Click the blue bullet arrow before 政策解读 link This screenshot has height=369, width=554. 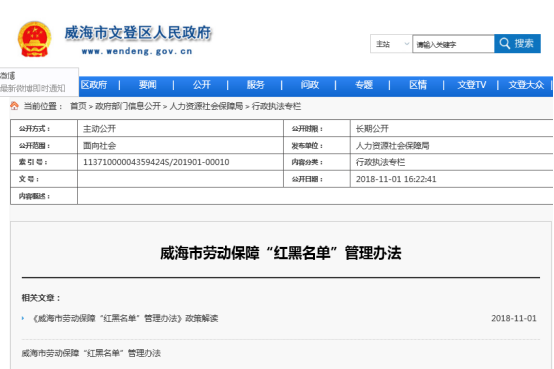click(x=23, y=318)
